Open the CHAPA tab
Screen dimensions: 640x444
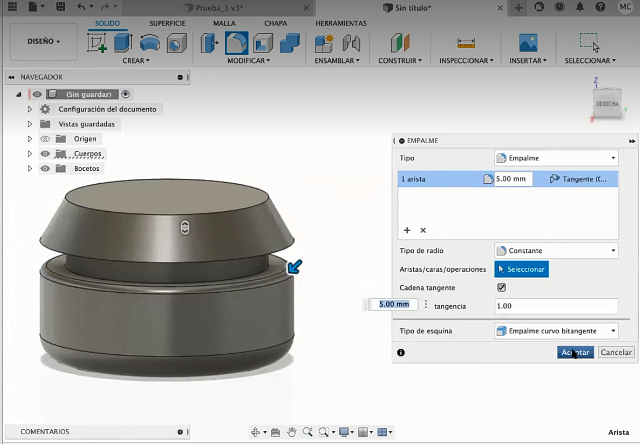click(275, 23)
